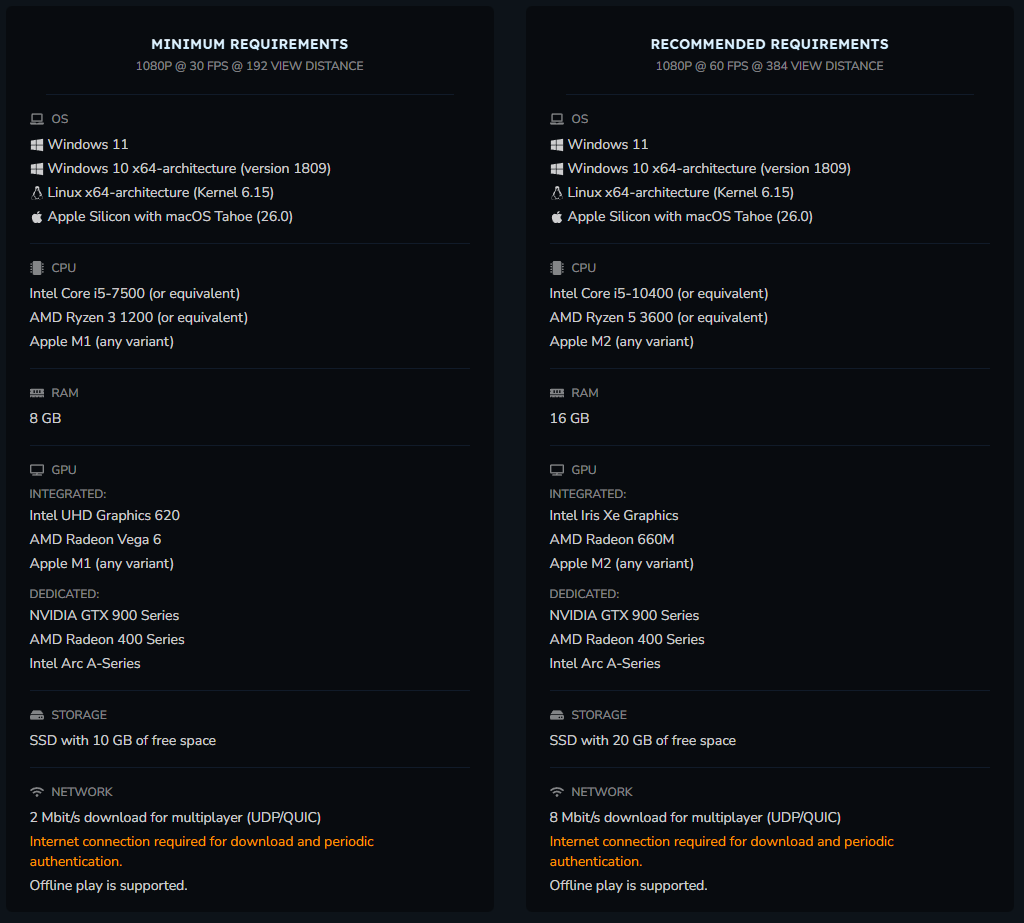Click the GPU monitor icon in Minimum Requirements
This screenshot has height=923, width=1024.
click(37, 470)
